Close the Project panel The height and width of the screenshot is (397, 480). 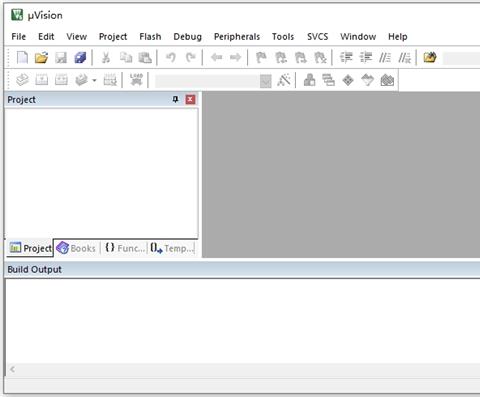190,99
